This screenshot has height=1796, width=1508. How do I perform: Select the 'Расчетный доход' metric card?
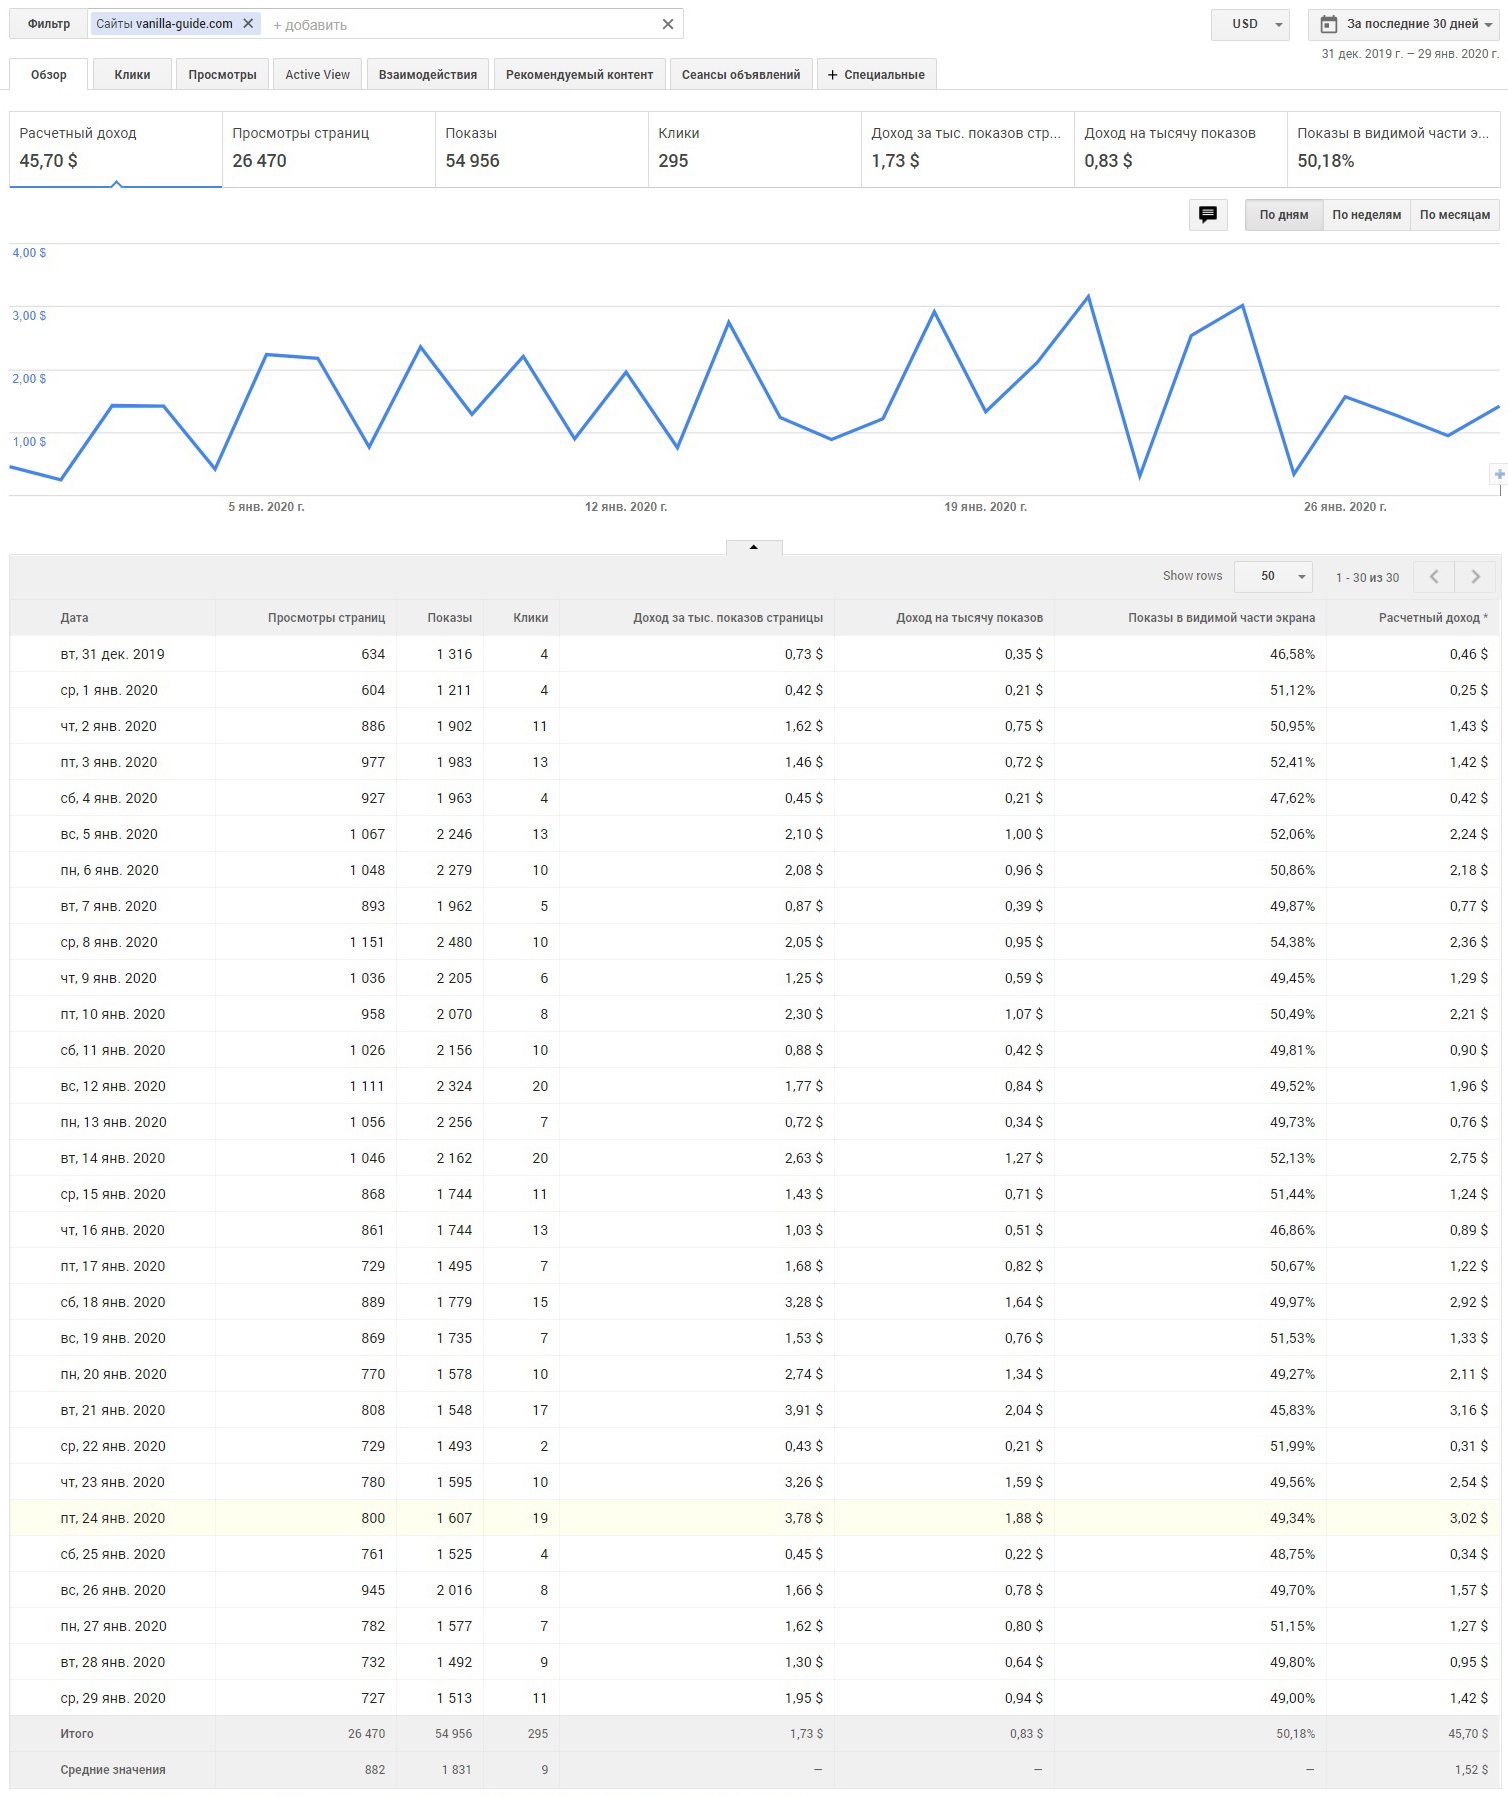[x=116, y=149]
